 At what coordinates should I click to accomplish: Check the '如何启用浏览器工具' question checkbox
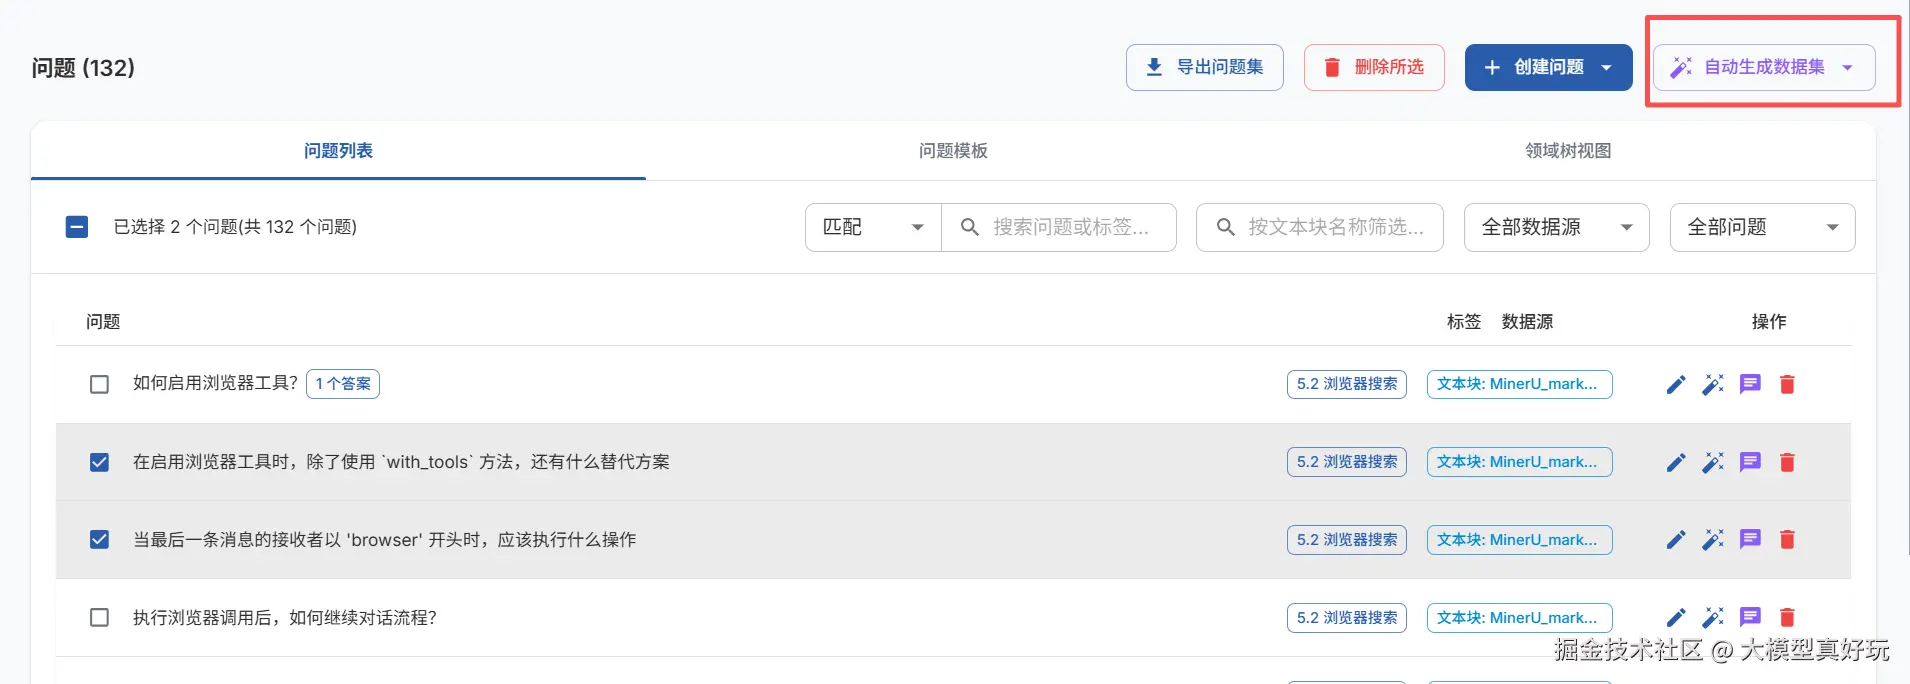coord(99,385)
